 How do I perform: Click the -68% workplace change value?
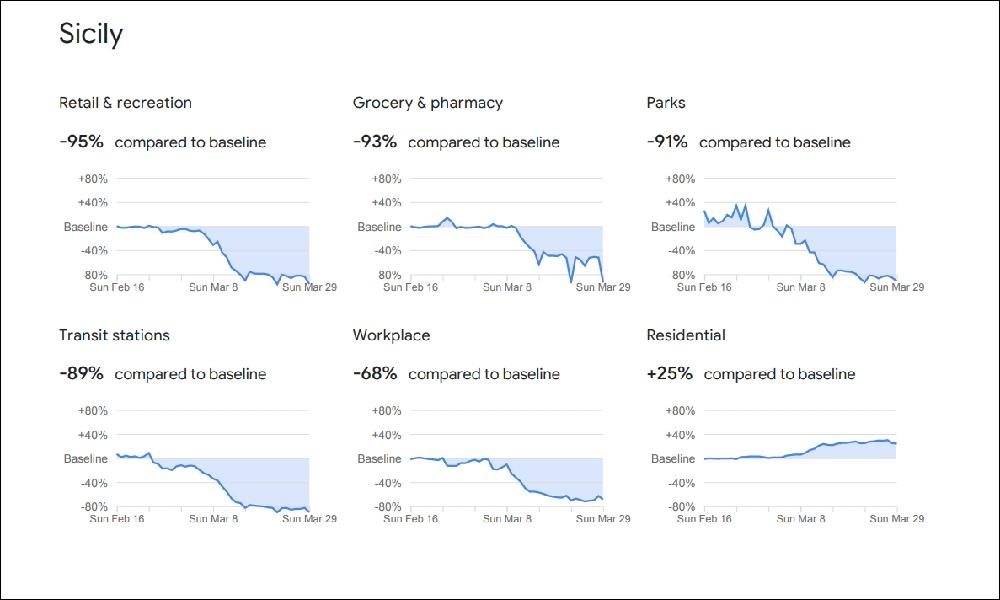pos(375,374)
